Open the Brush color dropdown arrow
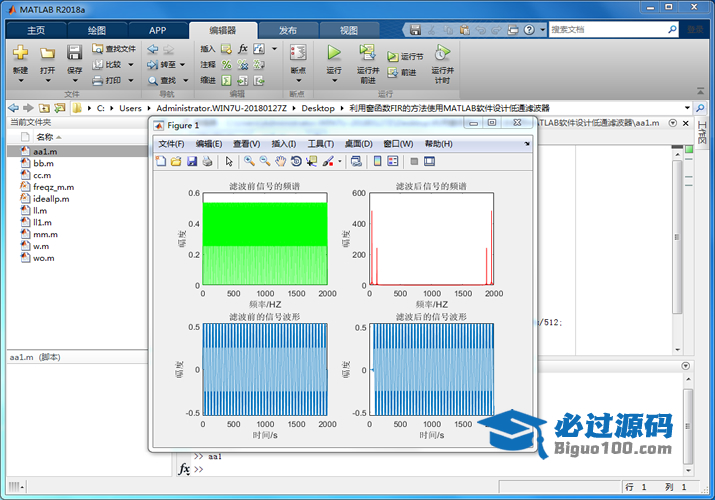This screenshot has height=500, width=715. pos(340,161)
